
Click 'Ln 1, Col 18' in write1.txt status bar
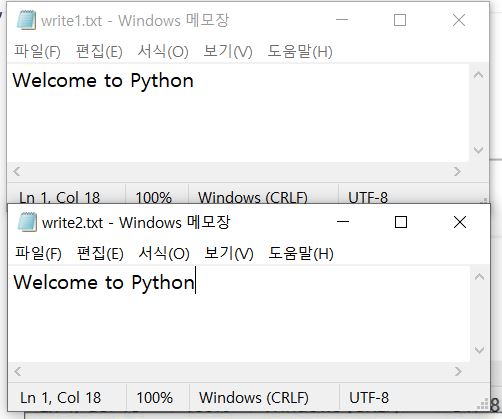pyautogui.click(x=59, y=197)
